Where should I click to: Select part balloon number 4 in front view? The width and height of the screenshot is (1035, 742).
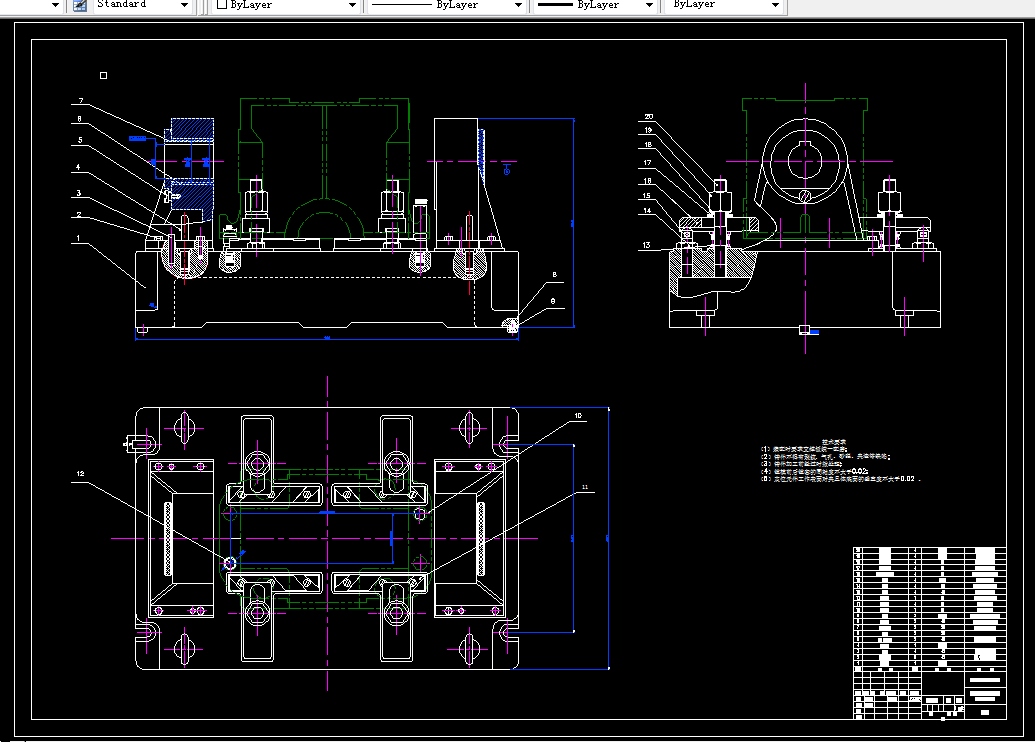(78, 167)
